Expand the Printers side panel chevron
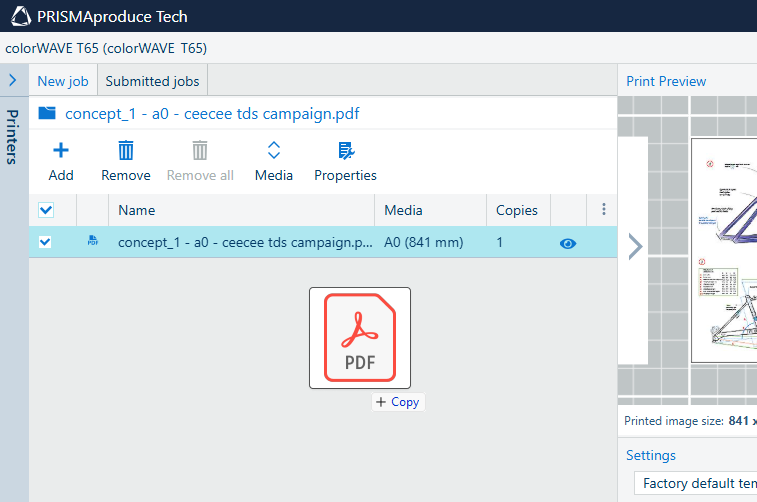Viewport: 757px width, 502px height. pyautogui.click(x=13, y=80)
